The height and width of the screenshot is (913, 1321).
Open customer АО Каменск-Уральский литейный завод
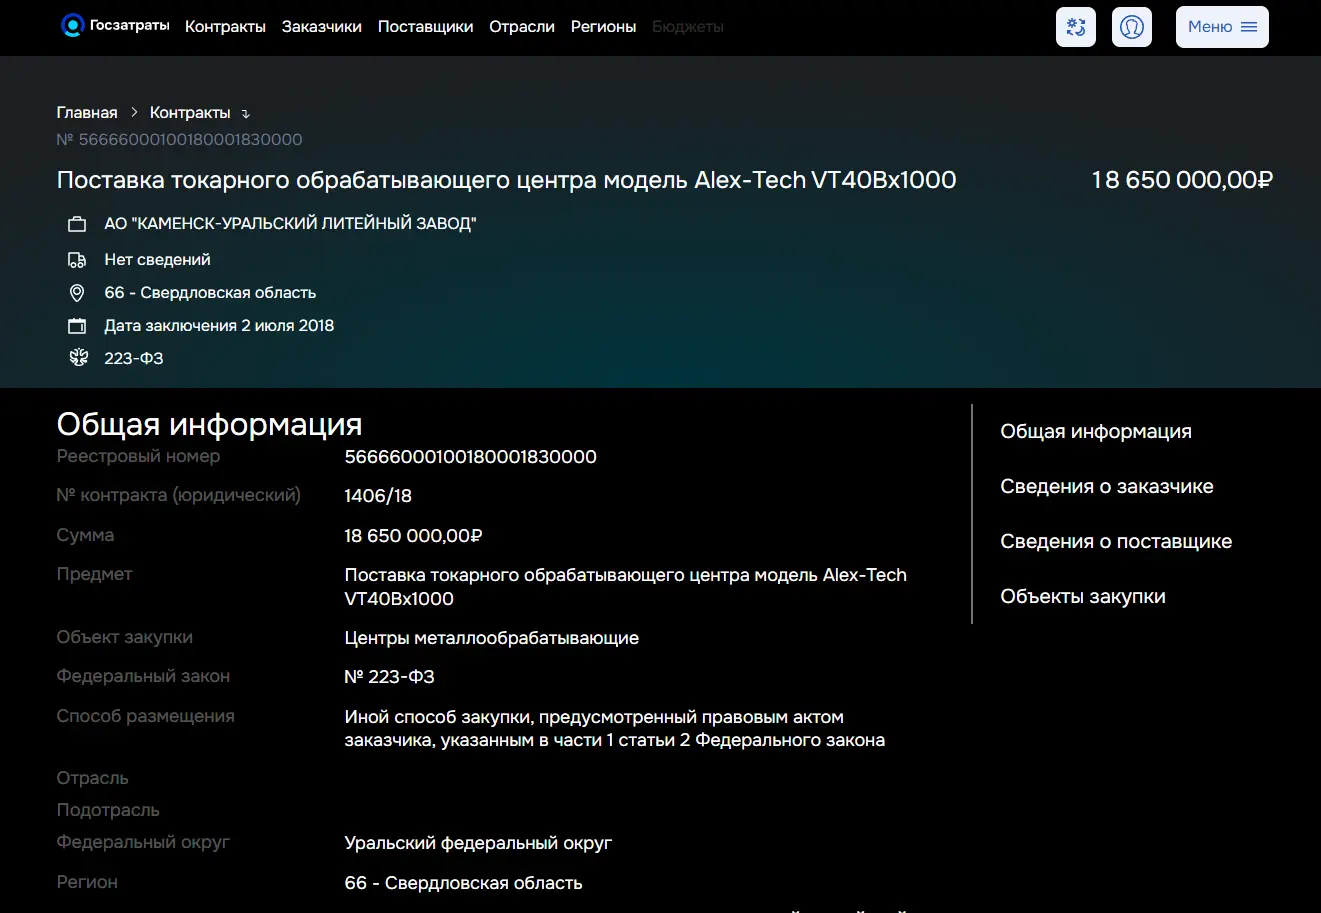290,224
